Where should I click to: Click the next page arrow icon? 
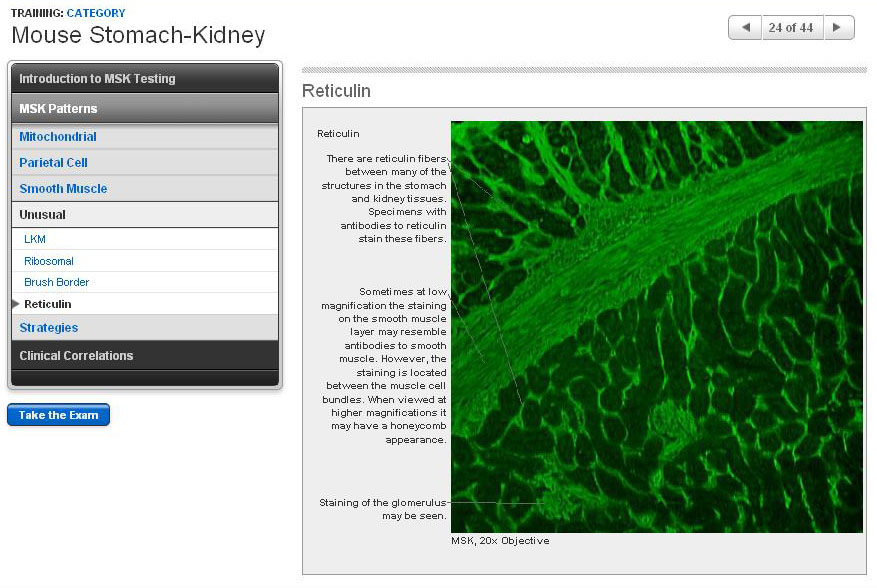tap(838, 27)
